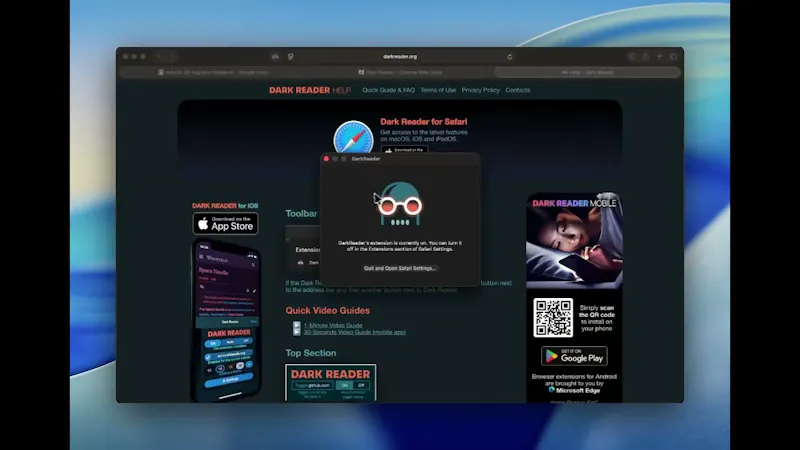Select the Help - Dark Reader tab
The height and width of the screenshot is (450, 800).
pyautogui.click(x=587, y=72)
